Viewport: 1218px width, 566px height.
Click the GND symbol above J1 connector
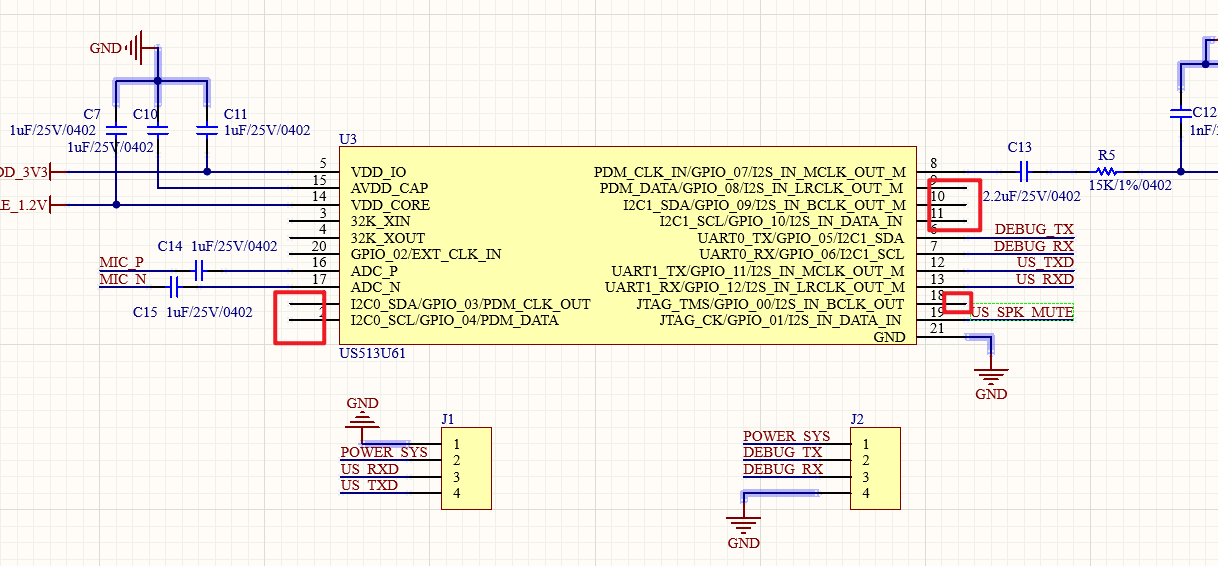point(362,416)
